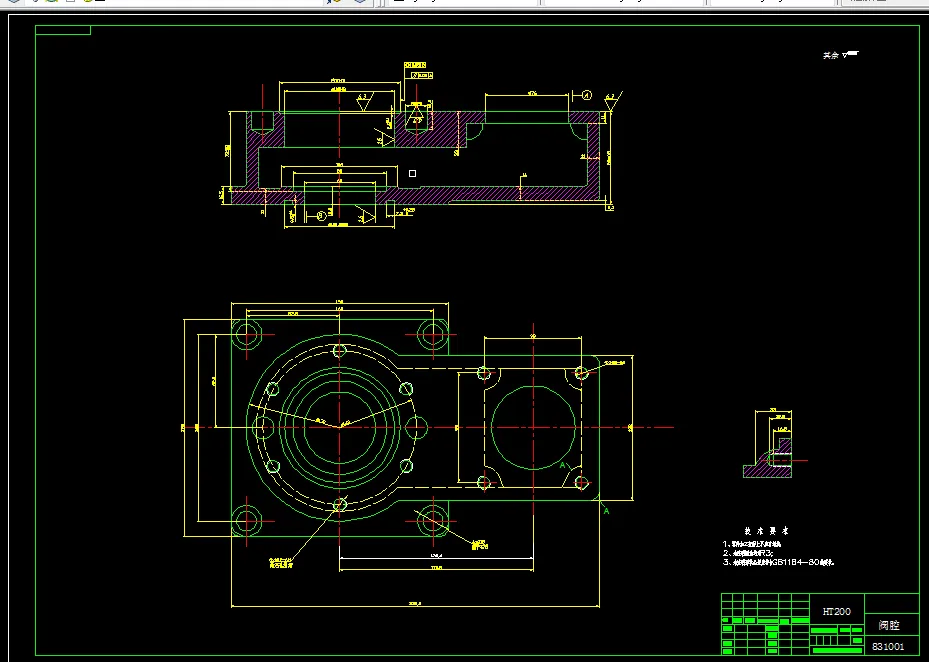Select the HT200 material text in title block
This screenshot has height=662, width=929.
point(837,612)
